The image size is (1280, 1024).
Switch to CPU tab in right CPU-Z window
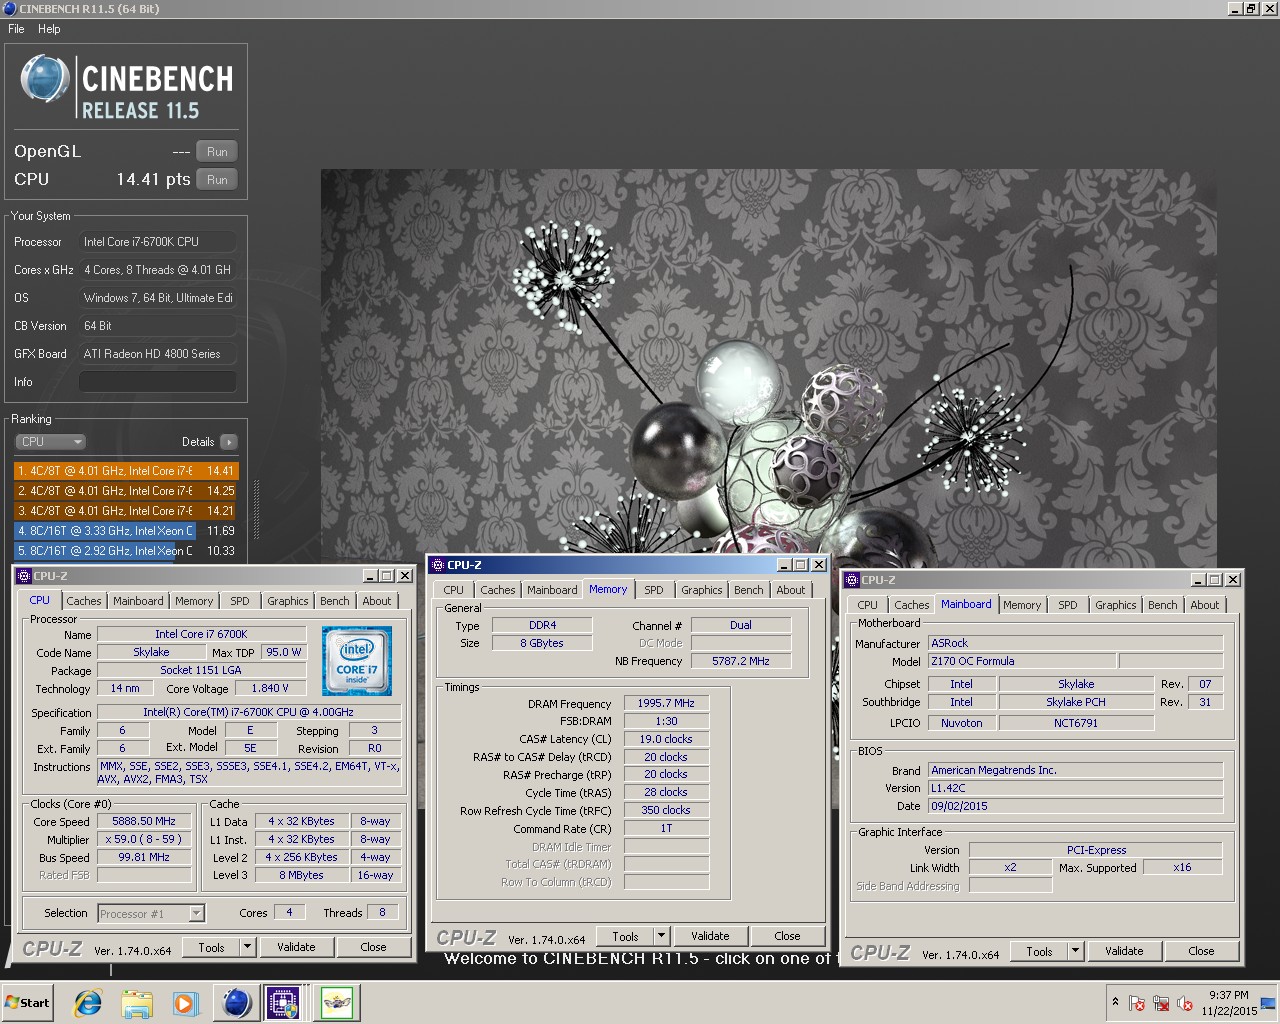click(868, 605)
